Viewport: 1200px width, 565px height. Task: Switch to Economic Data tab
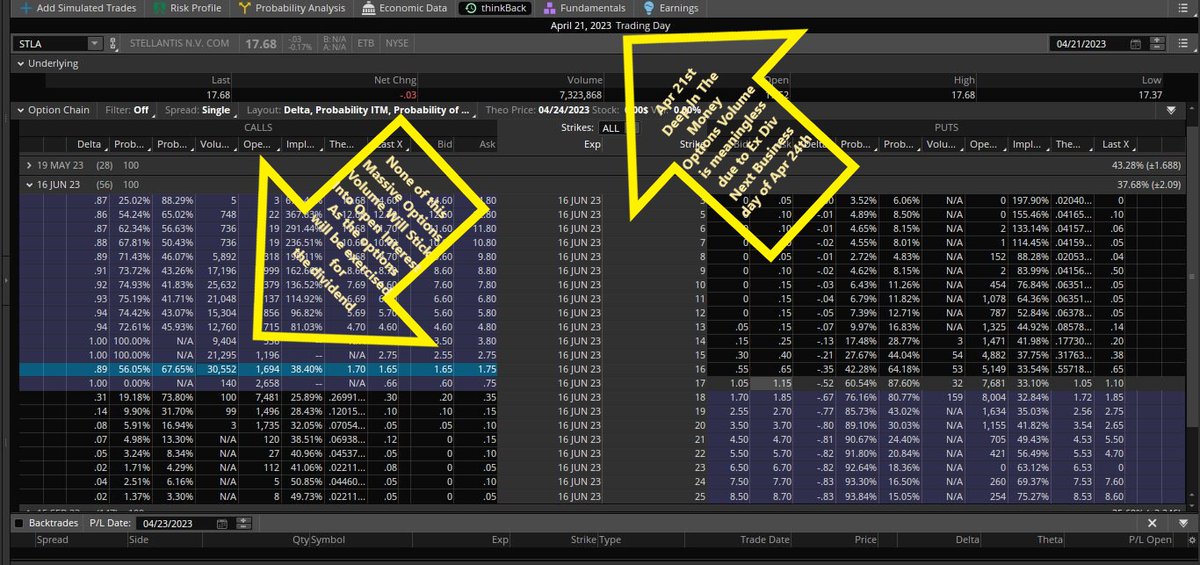pos(405,8)
